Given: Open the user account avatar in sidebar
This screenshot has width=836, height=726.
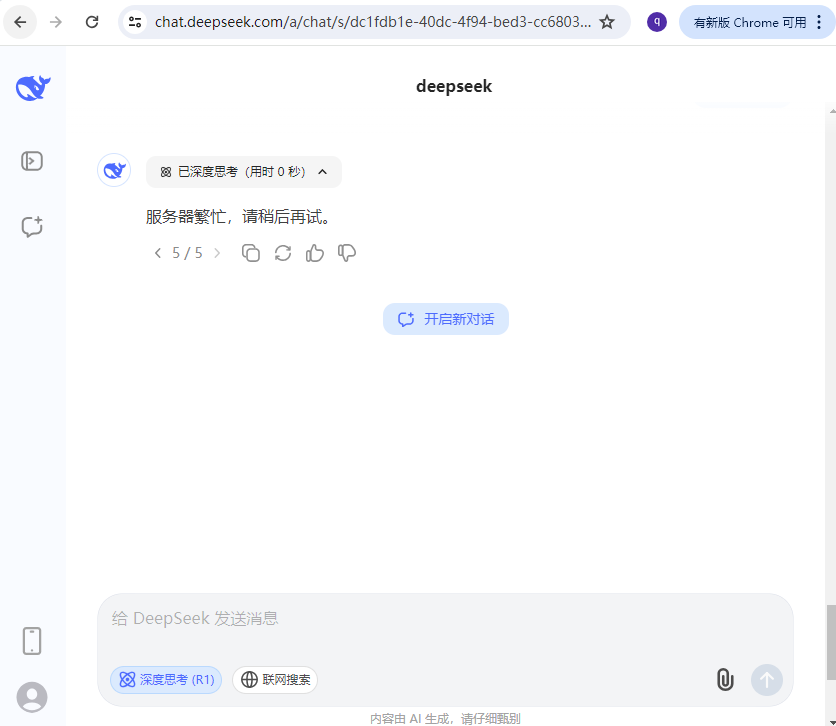Looking at the screenshot, I should [32, 697].
